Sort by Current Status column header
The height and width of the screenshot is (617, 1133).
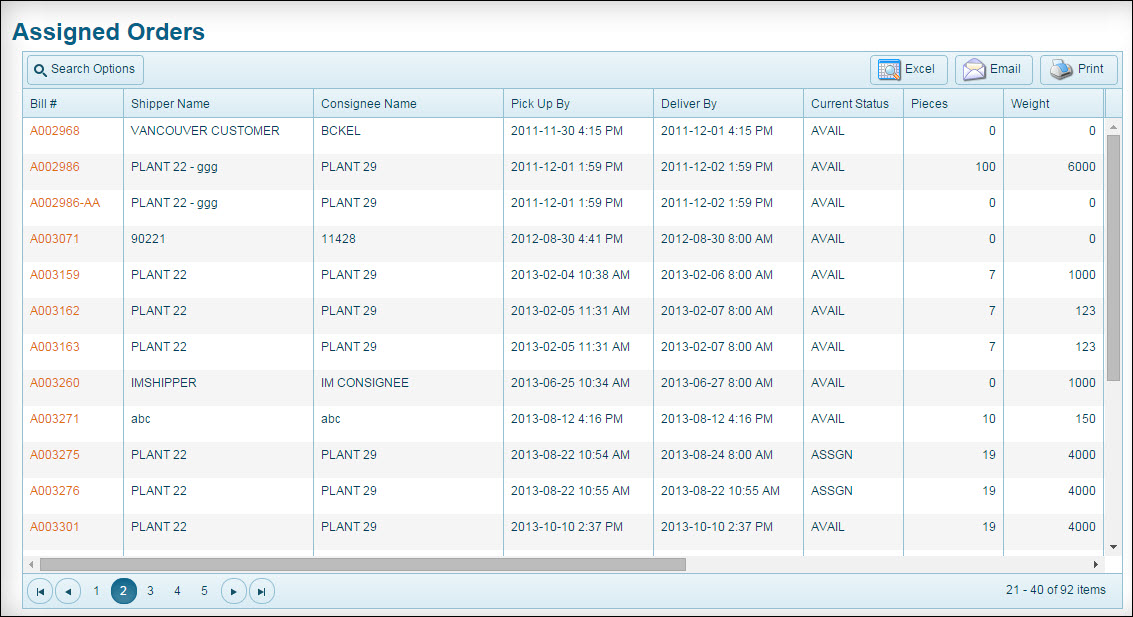point(853,103)
